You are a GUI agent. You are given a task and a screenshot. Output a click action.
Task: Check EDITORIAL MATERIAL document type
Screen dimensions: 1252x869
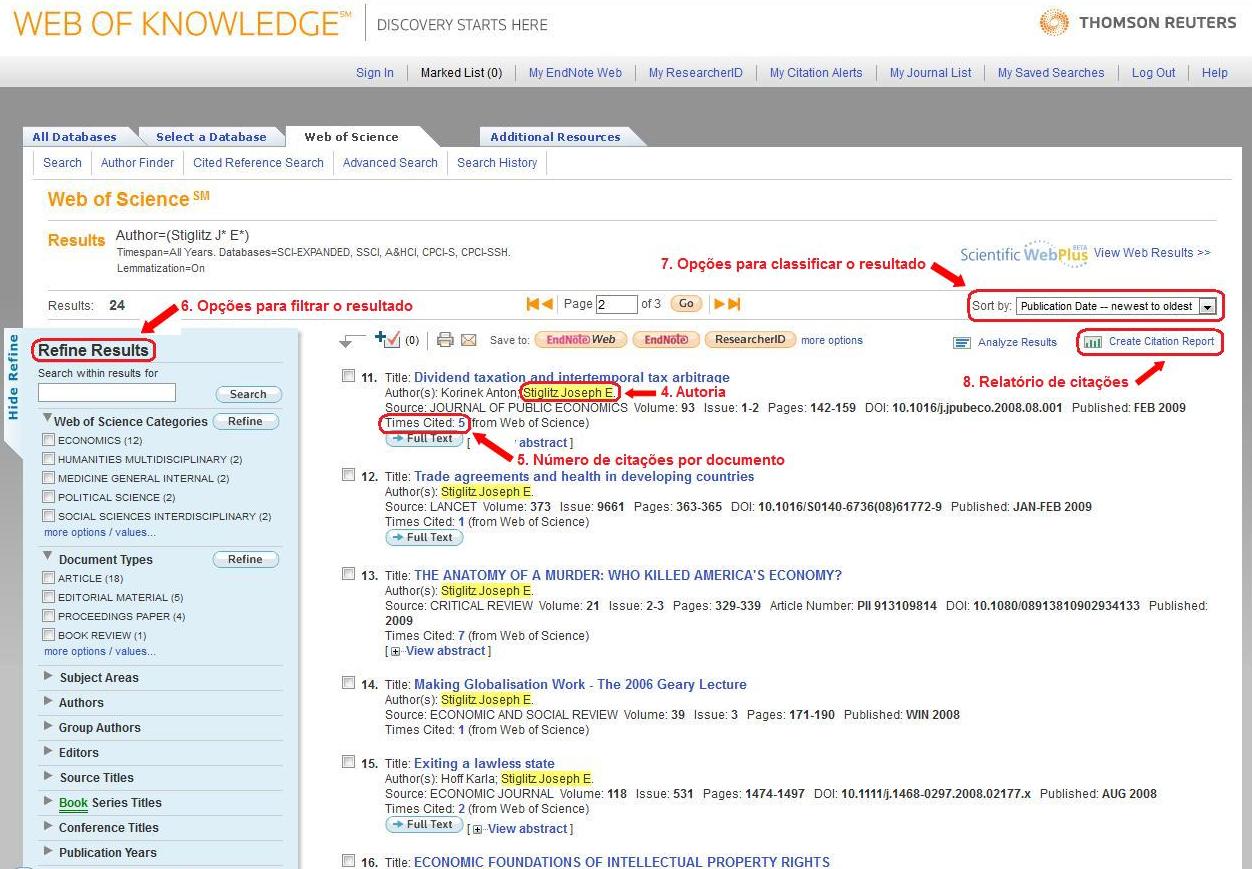(48, 597)
